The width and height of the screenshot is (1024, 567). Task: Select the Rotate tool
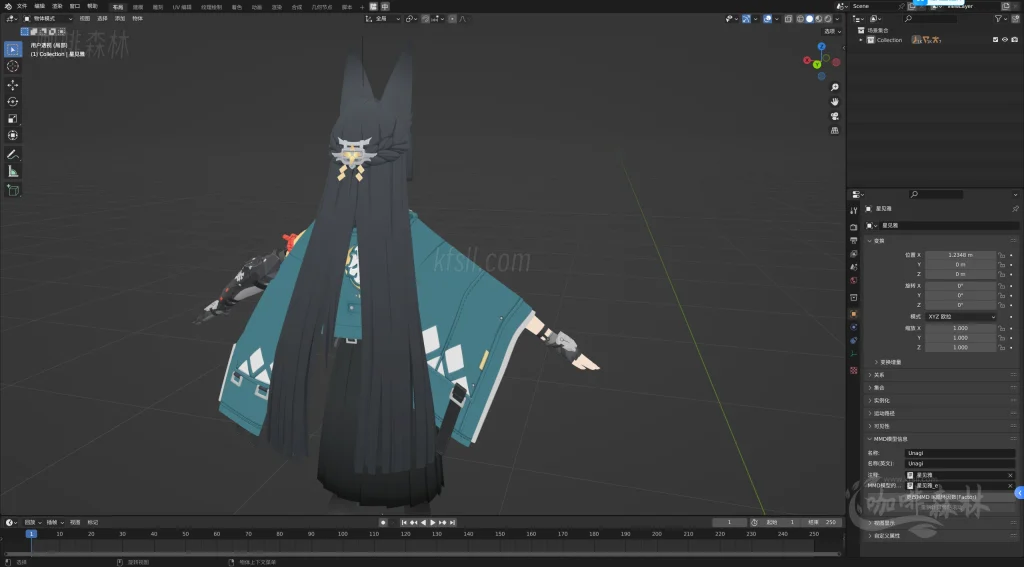point(12,101)
